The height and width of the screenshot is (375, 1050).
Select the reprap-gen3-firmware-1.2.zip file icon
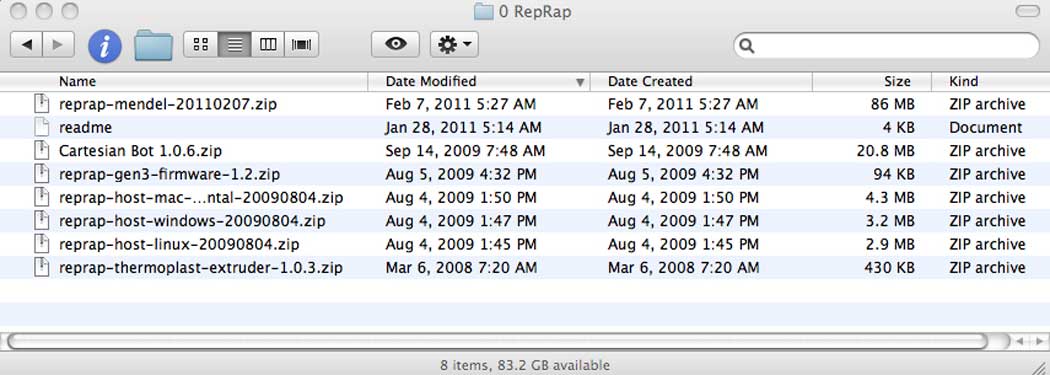[x=42, y=174]
